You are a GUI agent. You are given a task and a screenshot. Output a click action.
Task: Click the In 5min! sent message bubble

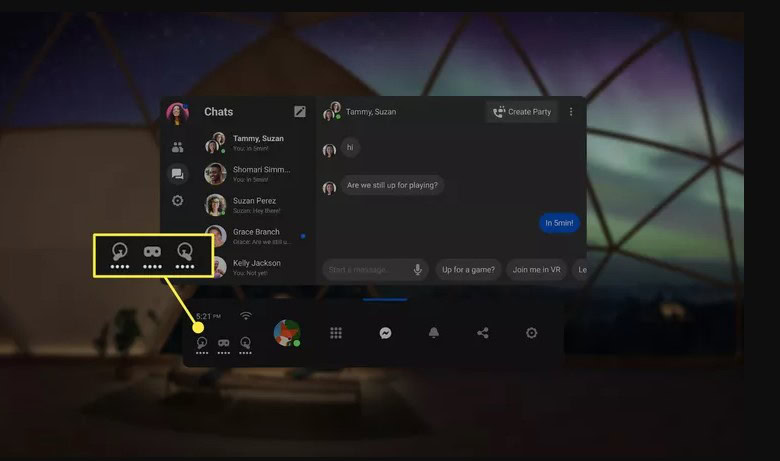pos(559,223)
